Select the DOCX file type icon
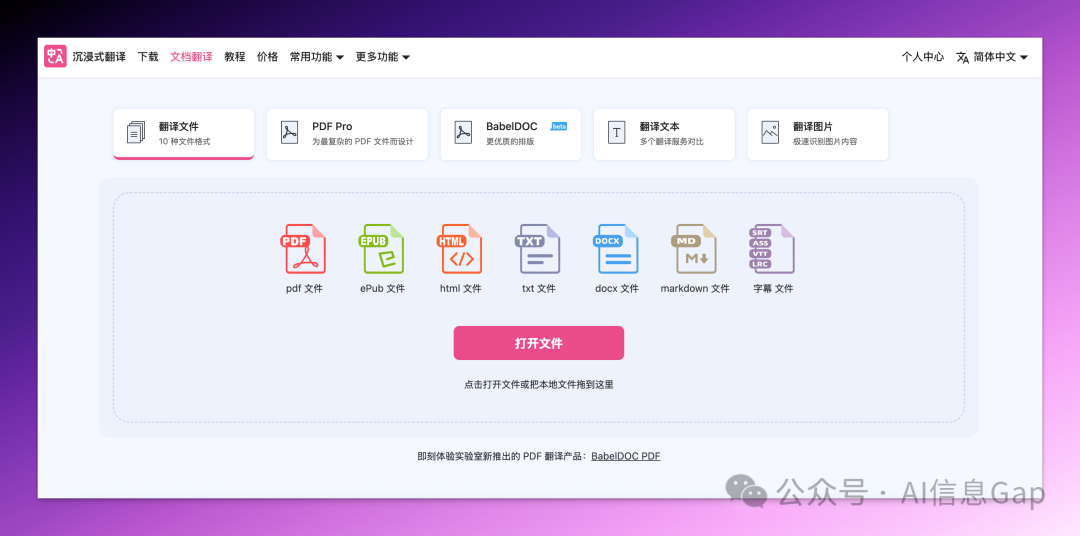The image size is (1080, 536). click(616, 249)
